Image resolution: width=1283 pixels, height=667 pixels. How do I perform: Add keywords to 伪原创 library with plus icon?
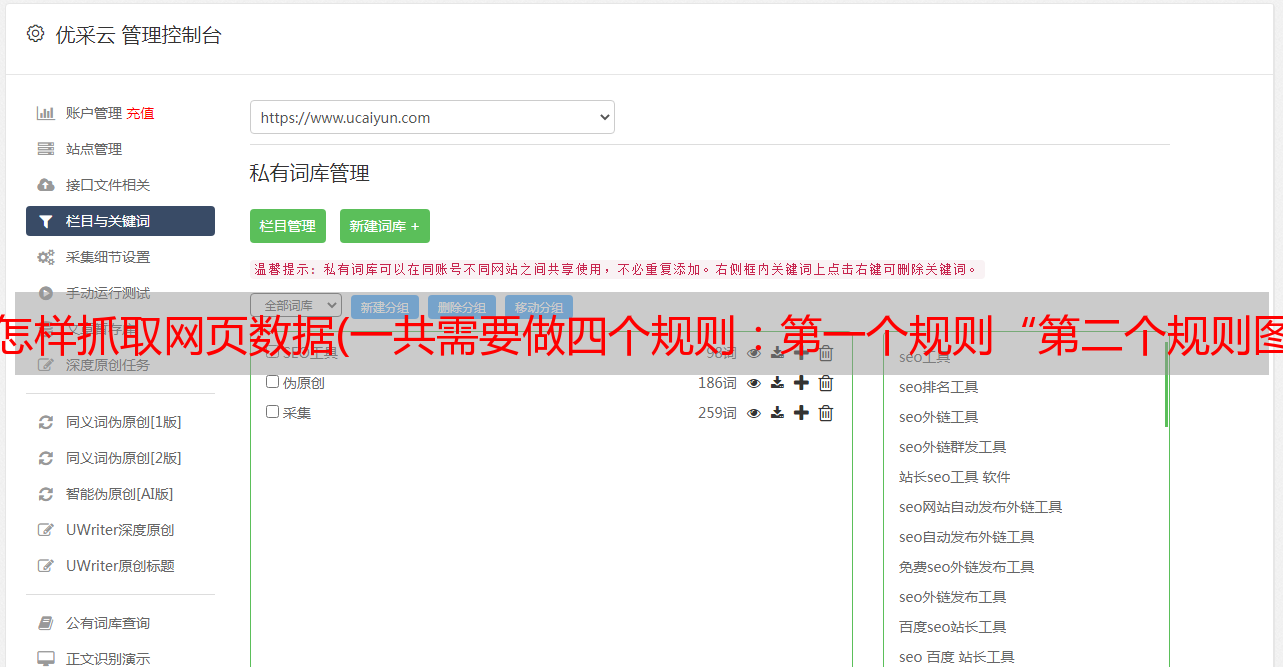tap(801, 383)
